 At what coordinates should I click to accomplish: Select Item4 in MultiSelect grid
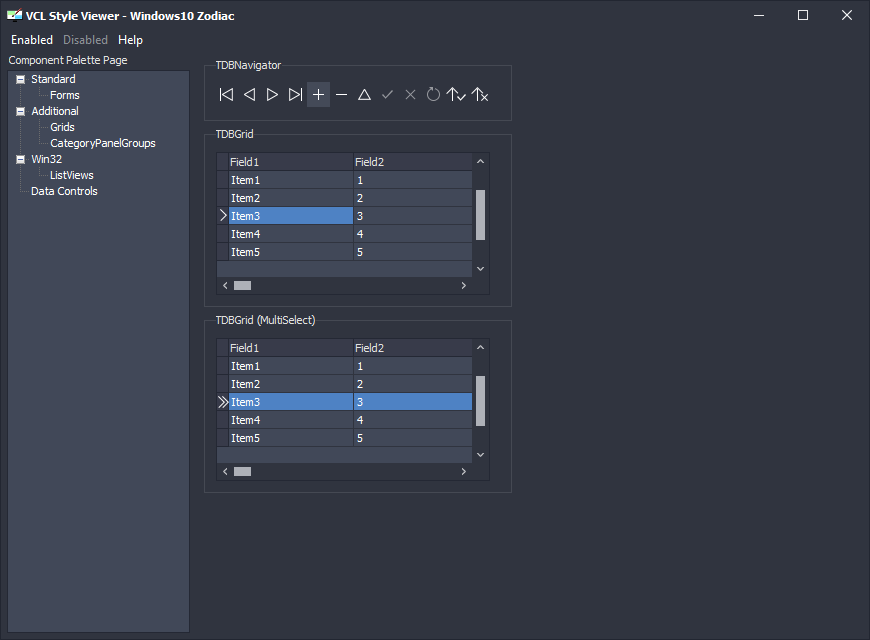291,420
